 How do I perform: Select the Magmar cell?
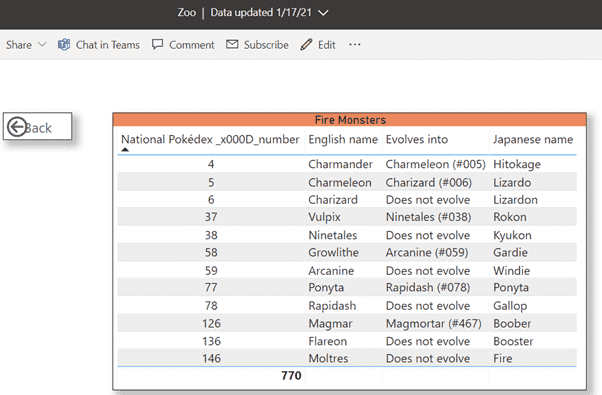click(x=330, y=324)
